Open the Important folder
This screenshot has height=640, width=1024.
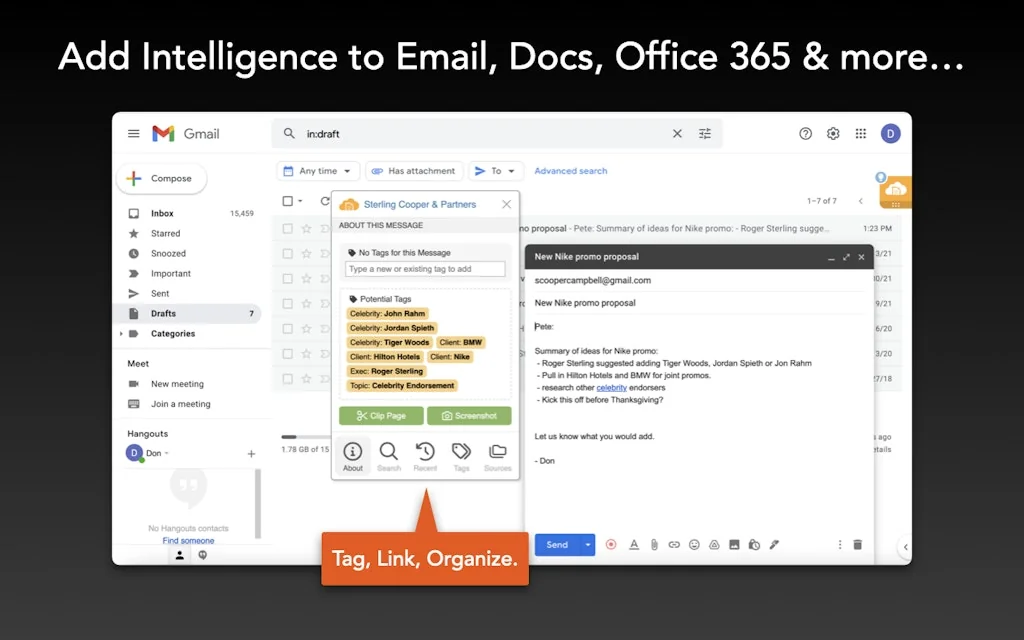[x=189, y=274]
